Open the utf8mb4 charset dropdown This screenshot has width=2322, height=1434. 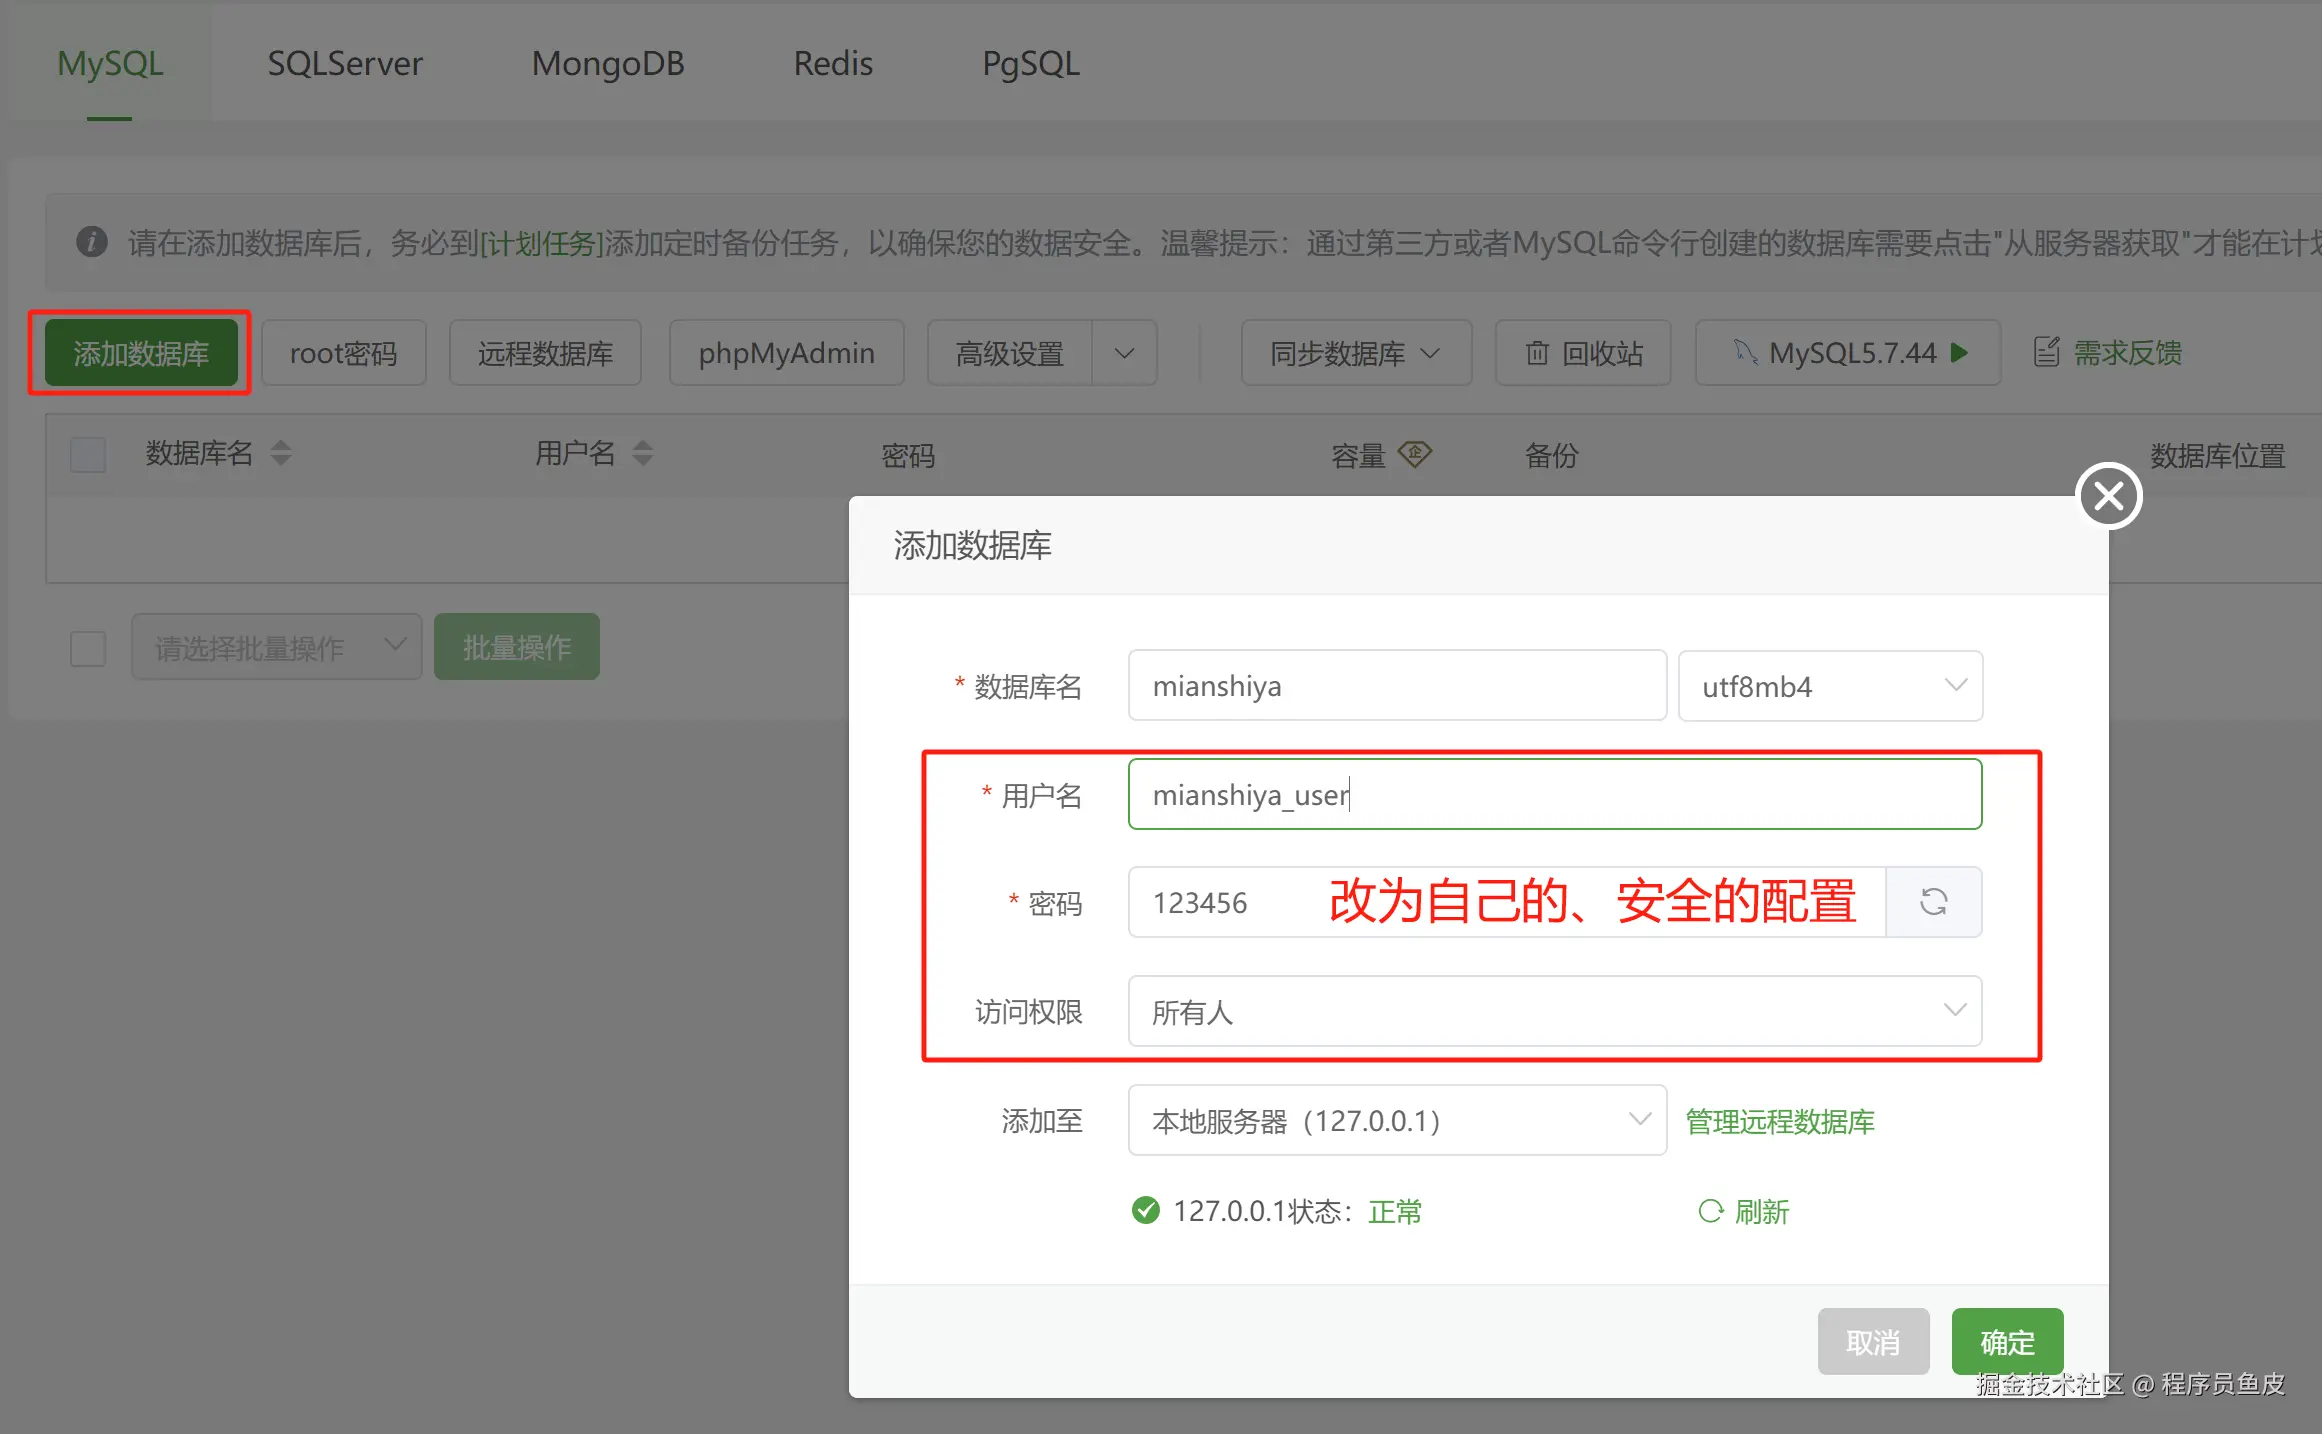coord(1830,686)
